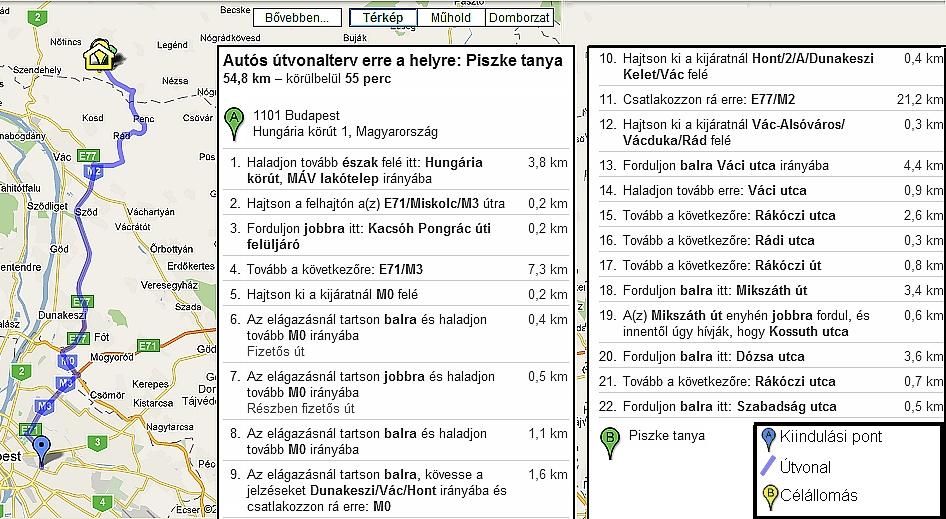Open the Bővebben... button
Viewport: 946px width, 519px height.
pos(297,18)
